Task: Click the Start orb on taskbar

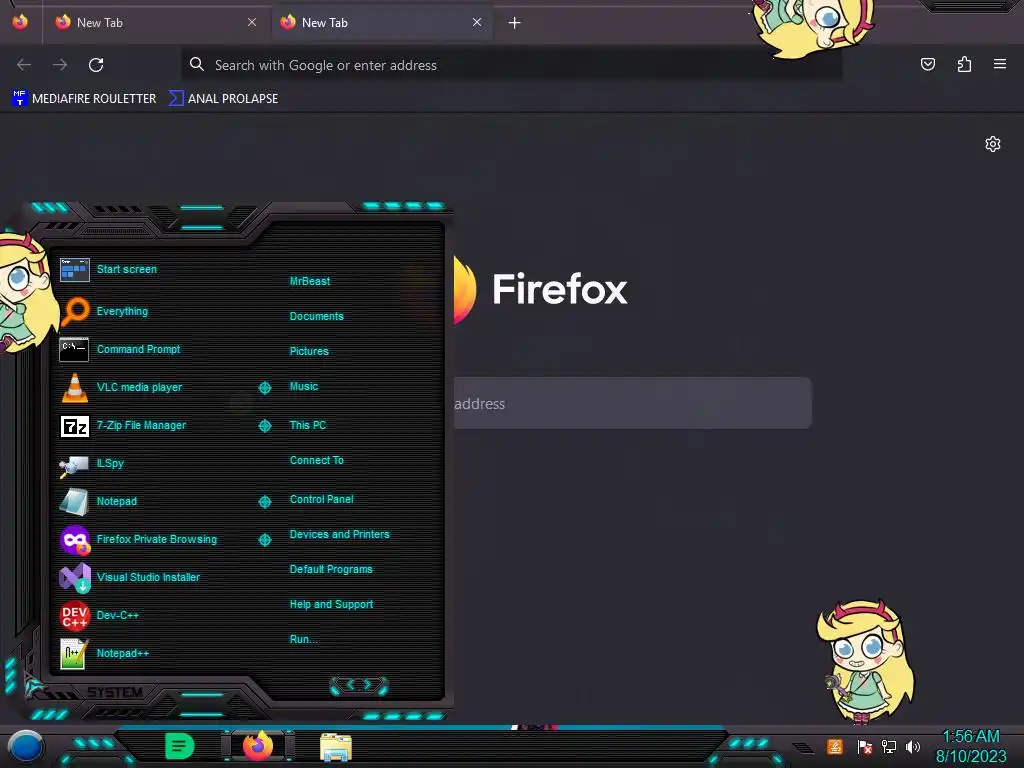Action: pos(26,746)
